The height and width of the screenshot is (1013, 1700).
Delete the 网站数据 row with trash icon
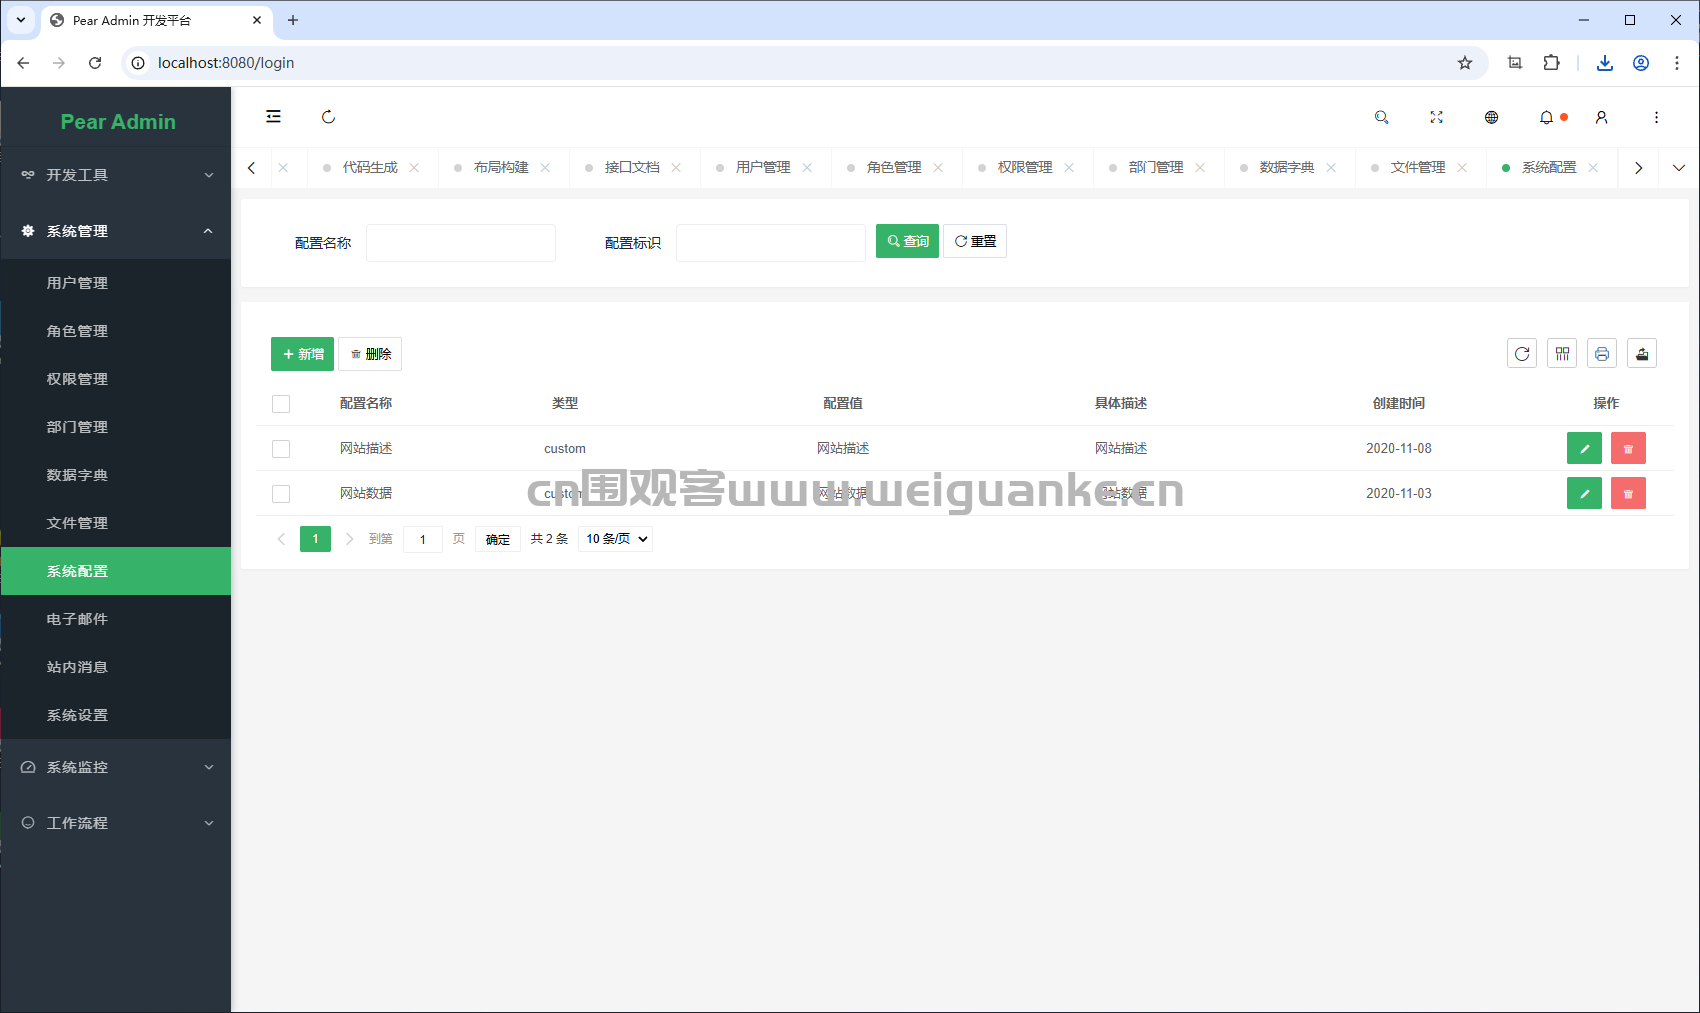pos(1628,493)
